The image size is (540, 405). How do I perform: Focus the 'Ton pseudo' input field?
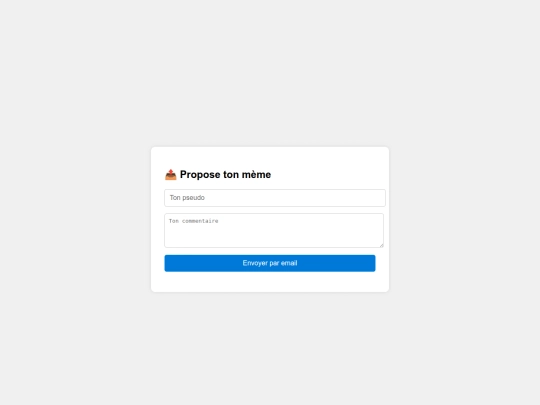pyautogui.click(x=275, y=198)
